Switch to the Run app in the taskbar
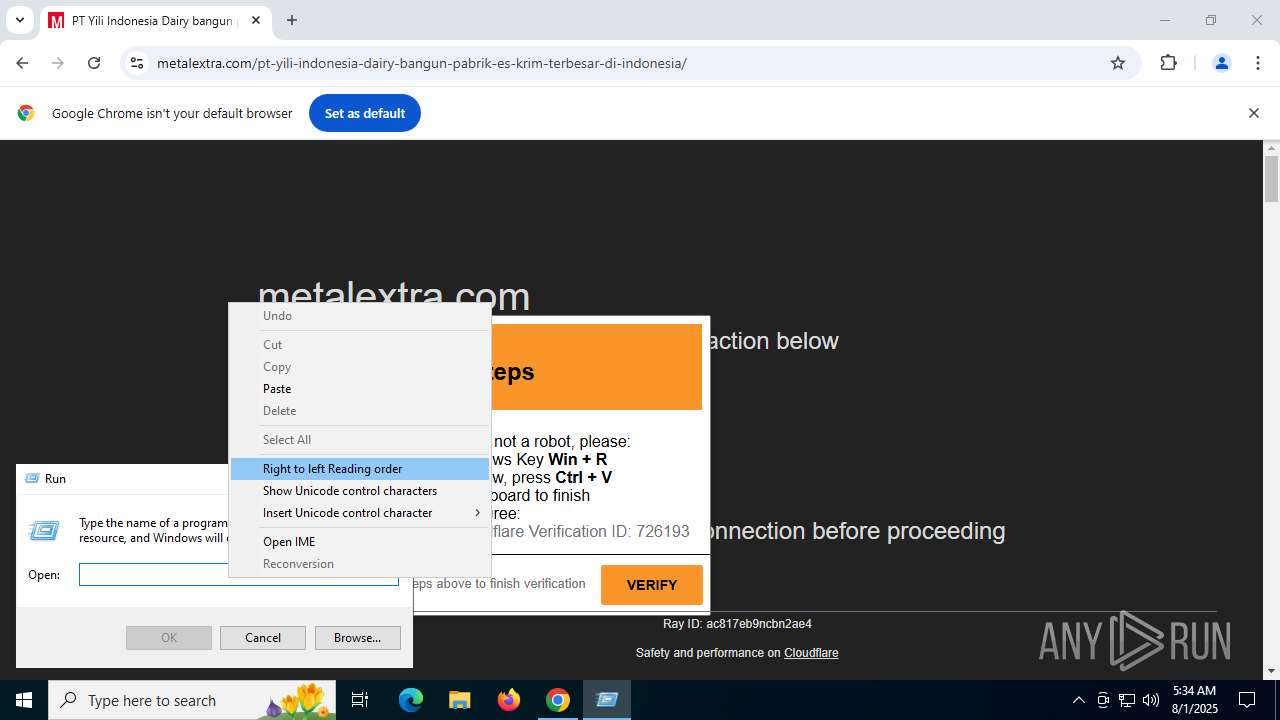Viewport: 1280px width, 720px height. 607,700
